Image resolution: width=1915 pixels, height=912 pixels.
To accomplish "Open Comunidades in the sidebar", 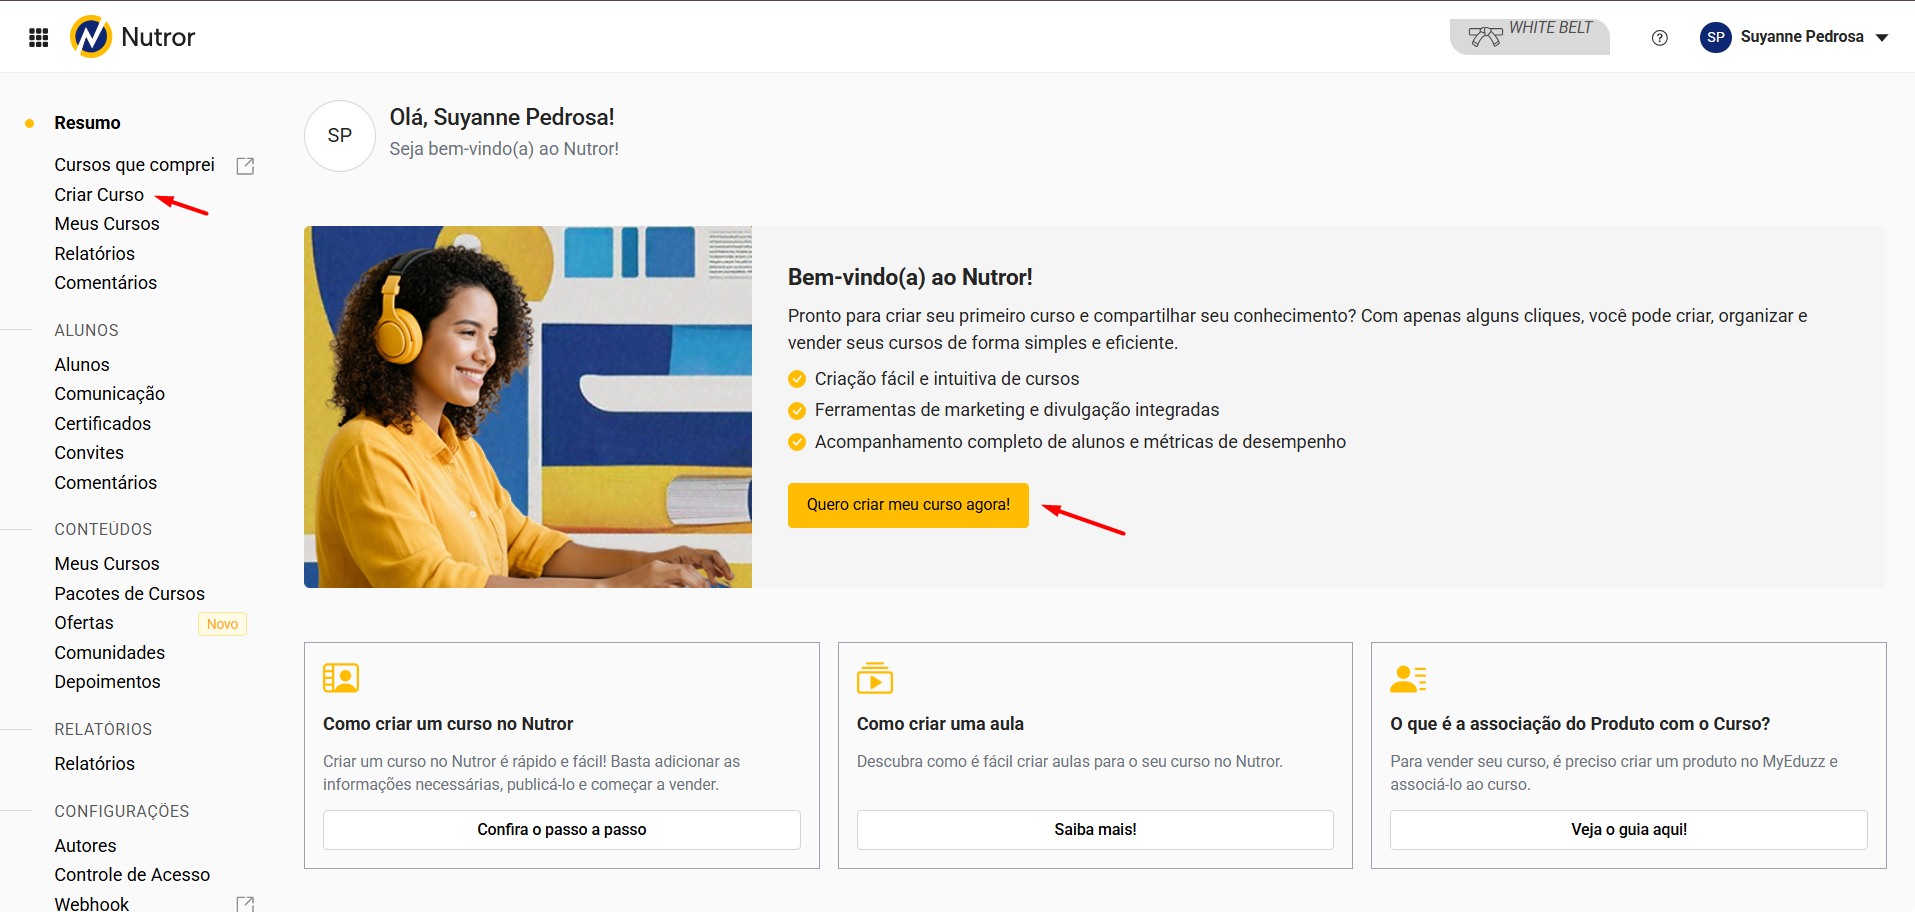I will point(110,653).
